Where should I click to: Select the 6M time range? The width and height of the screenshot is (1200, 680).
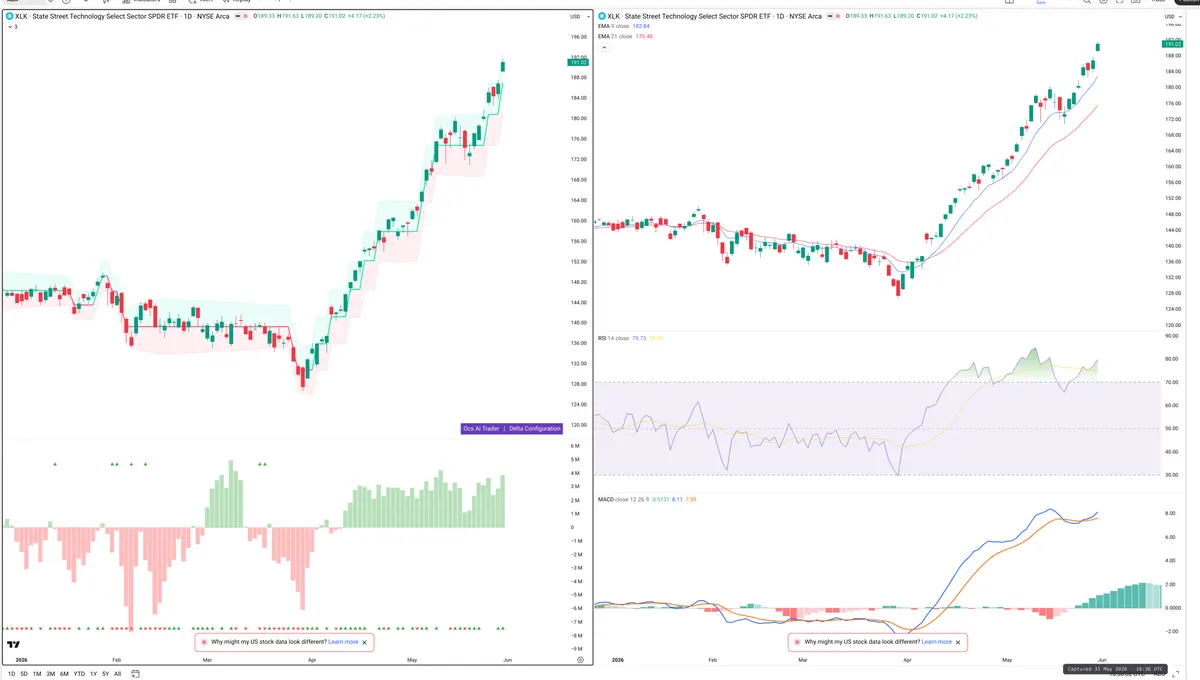pos(64,674)
